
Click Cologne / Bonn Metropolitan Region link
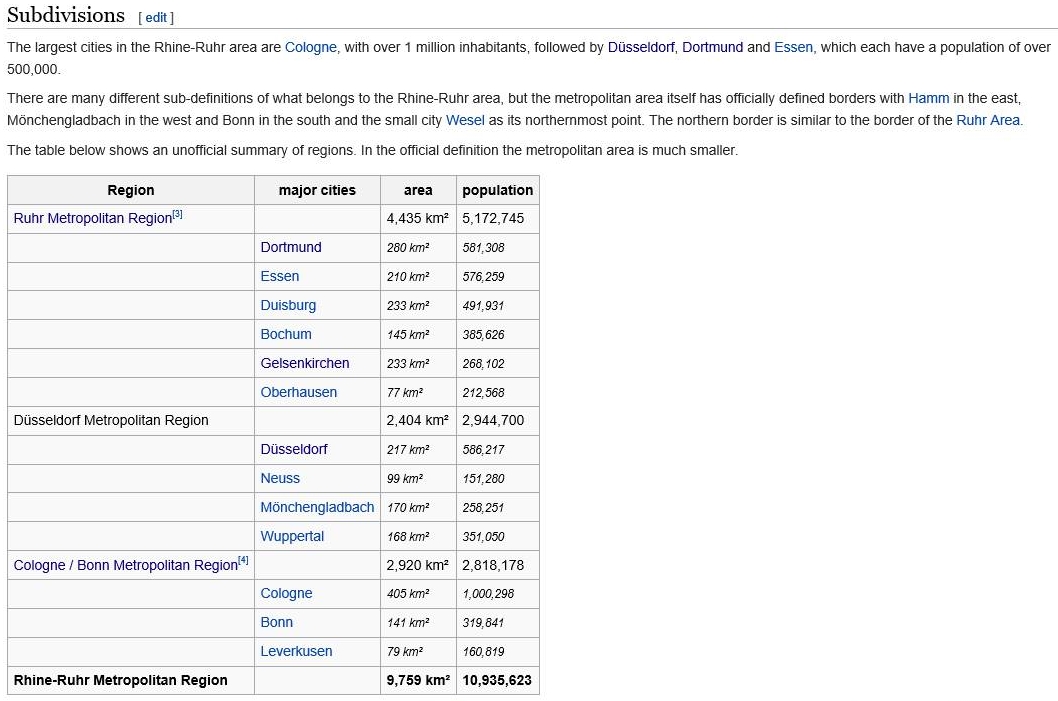coord(125,566)
